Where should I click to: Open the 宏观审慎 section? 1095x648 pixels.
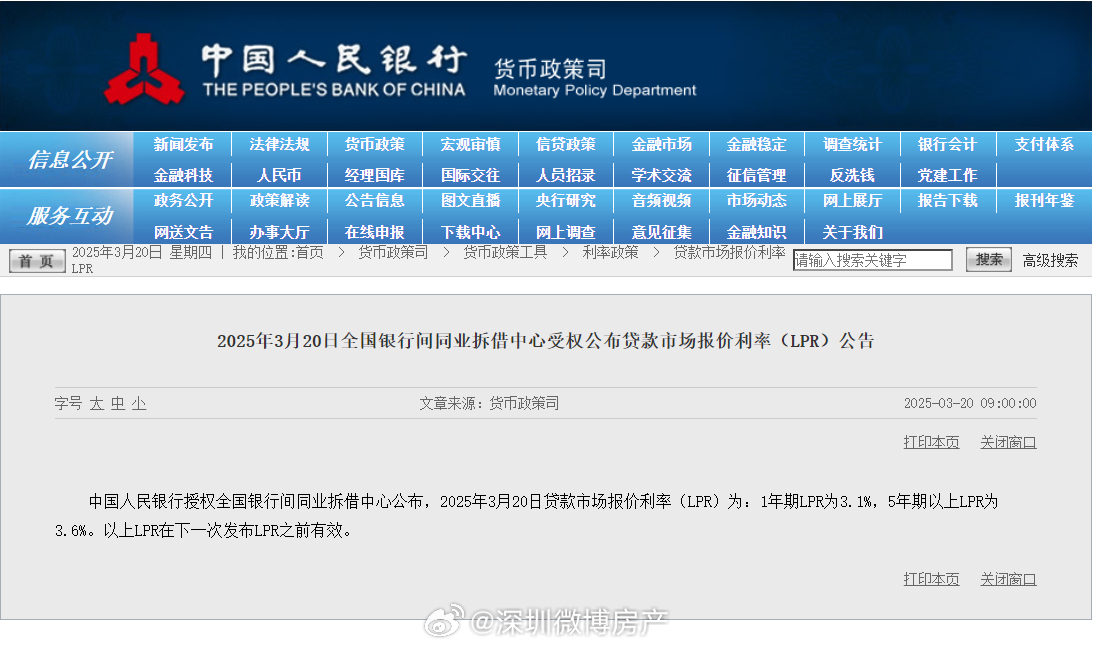click(470, 145)
